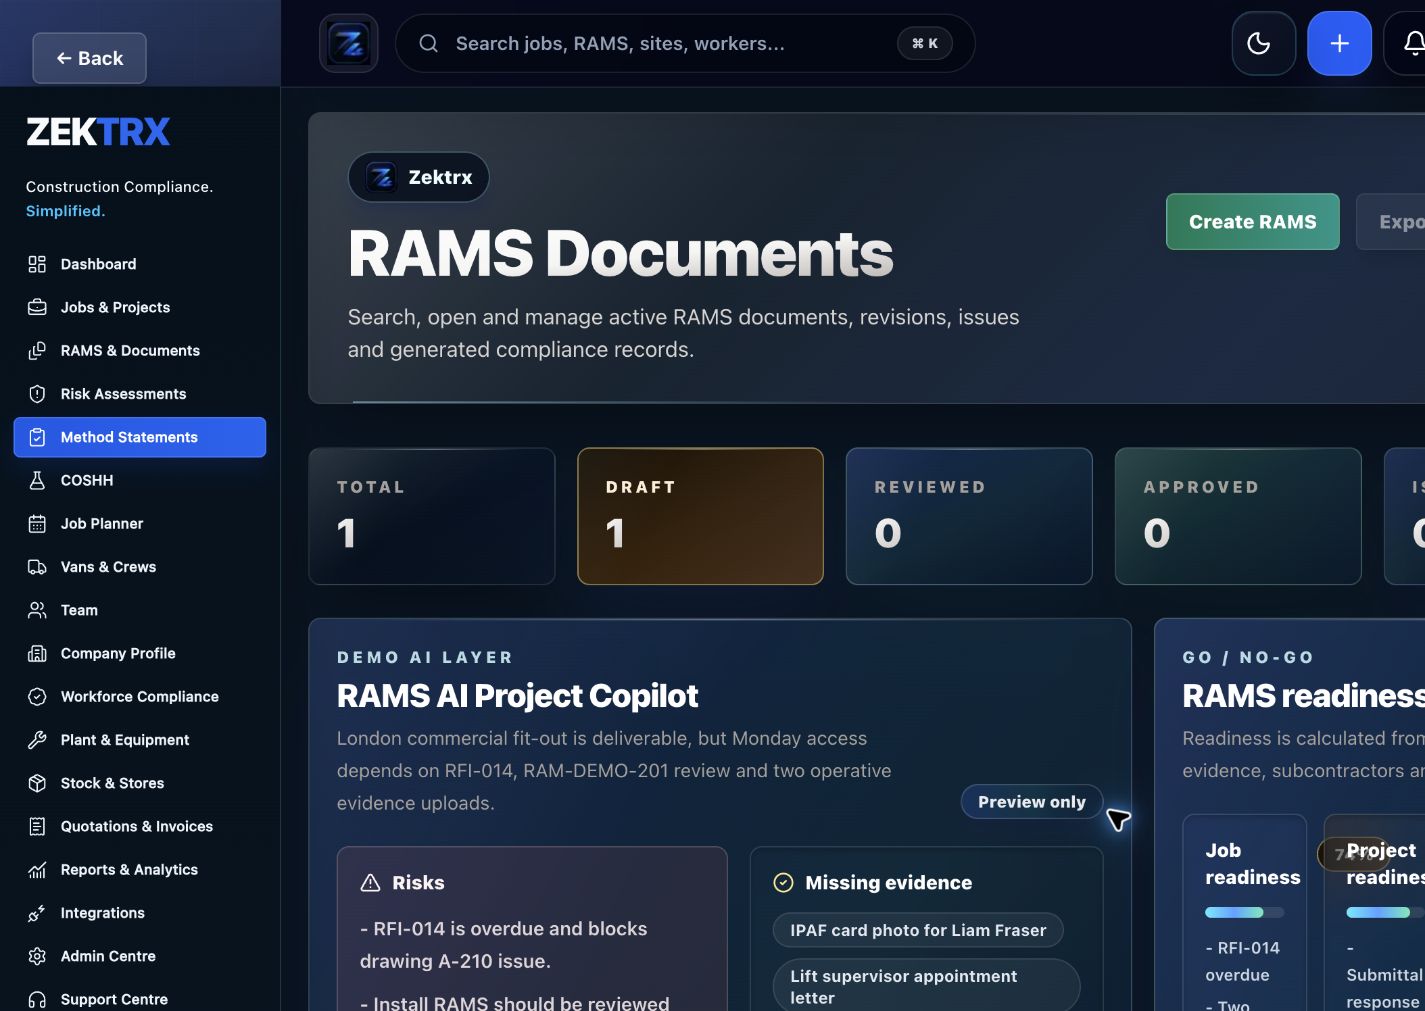Click the search jobs, RAMS, sites field
Viewport: 1425px width, 1011px height.
685,43
